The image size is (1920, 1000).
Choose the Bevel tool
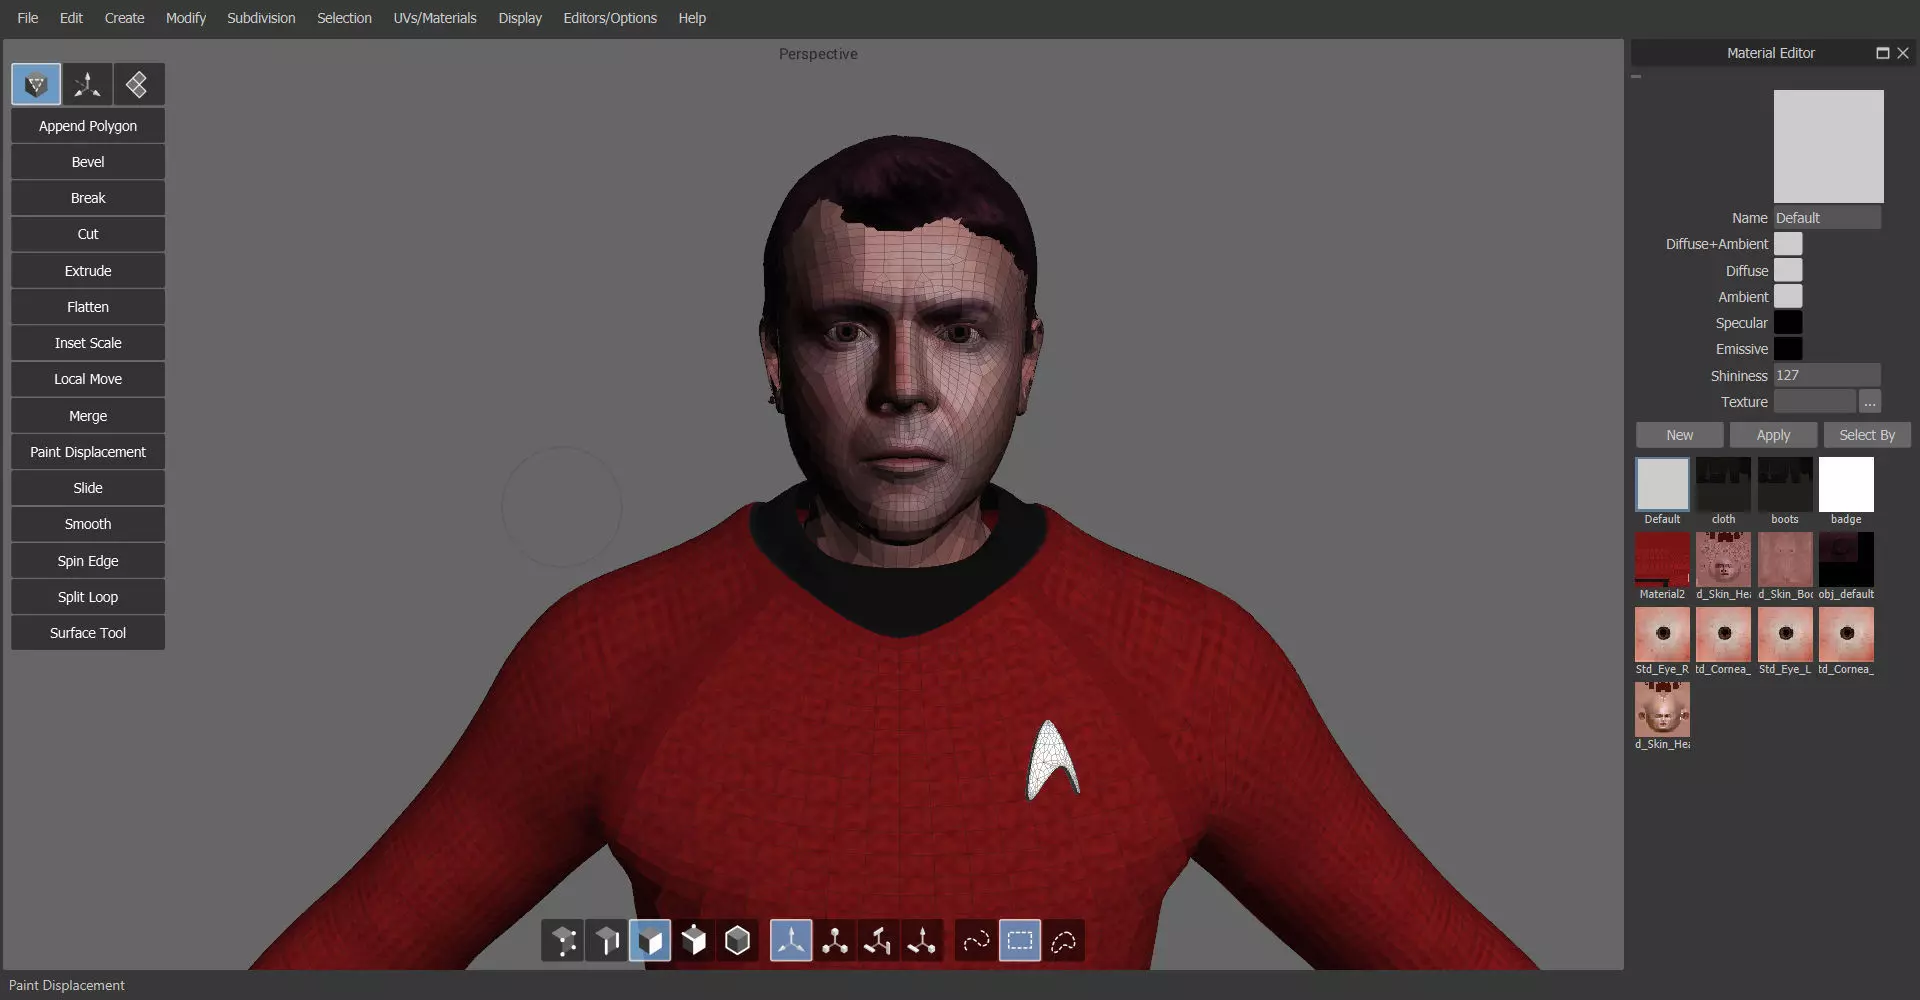pos(88,162)
